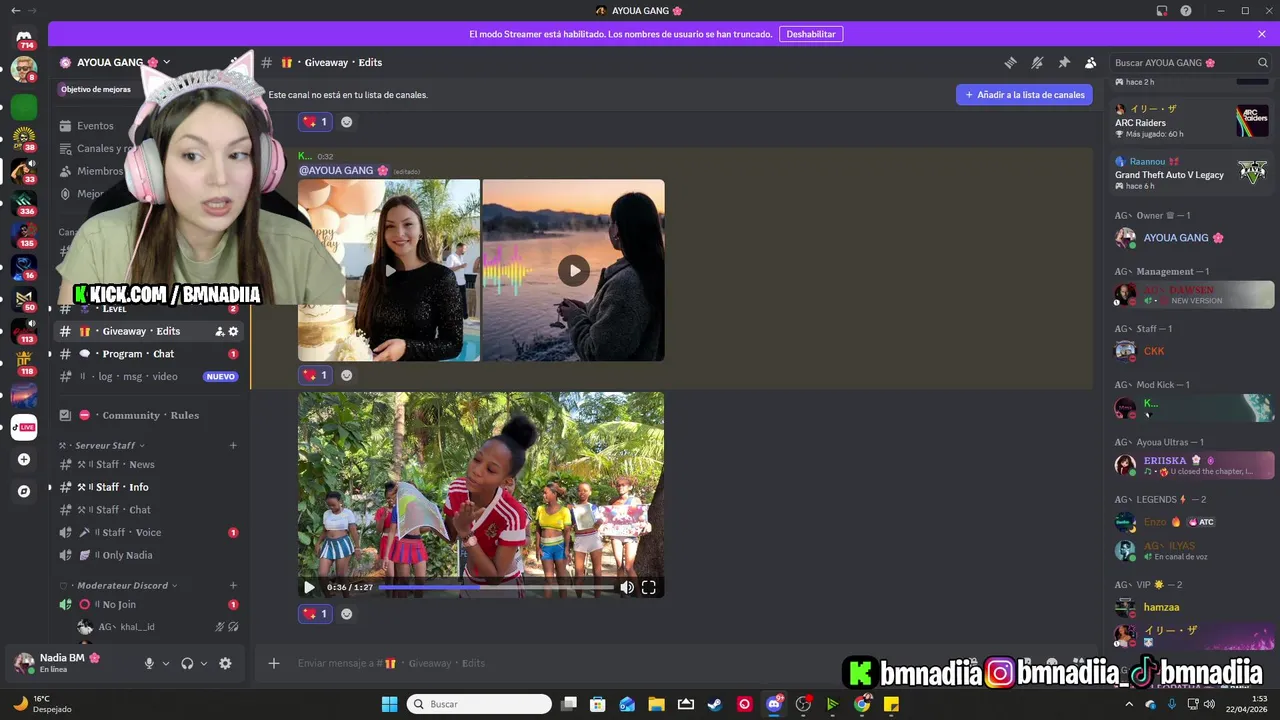1280x720 pixels.
Task: Click the @AYOUA GANG mention
Action: [343, 170]
